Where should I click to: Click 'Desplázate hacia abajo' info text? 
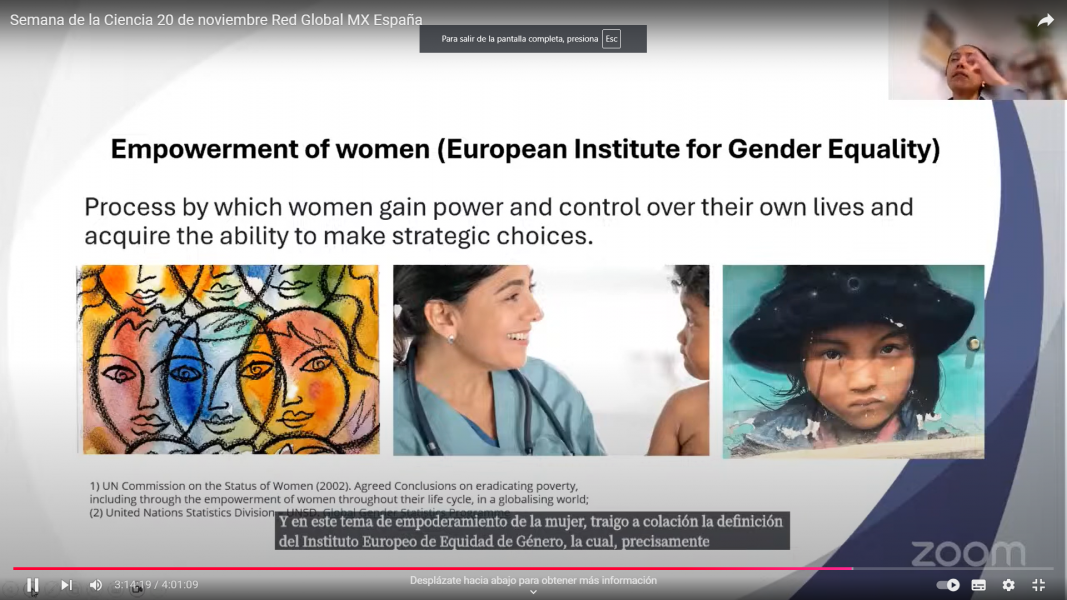pyautogui.click(x=533, y=580)
